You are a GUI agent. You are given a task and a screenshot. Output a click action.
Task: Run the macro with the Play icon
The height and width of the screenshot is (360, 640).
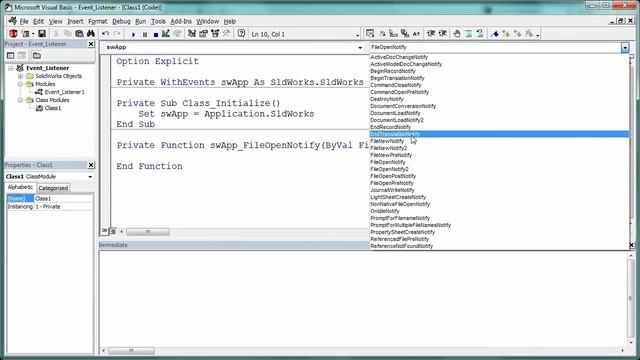point(133,34)
